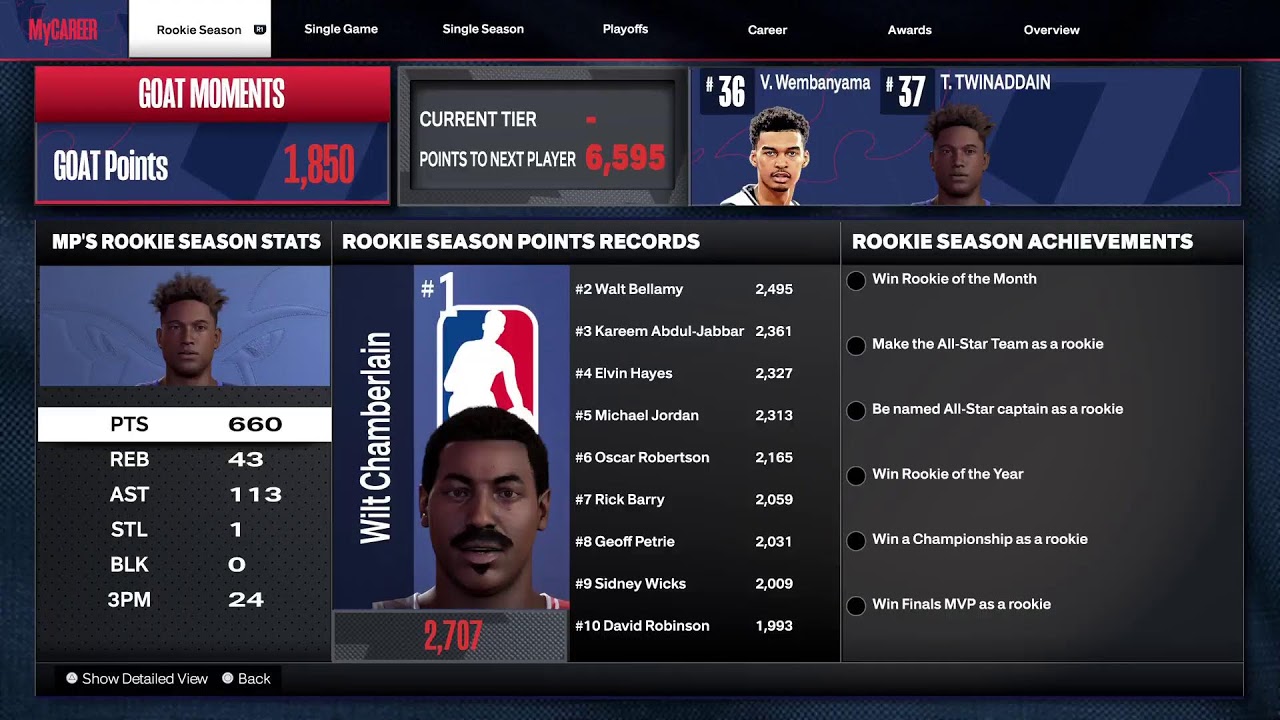The image size is (1280, 720).
Task: Click the MP's Rookie Season Stats heading
Action: [x=186, y=241]
